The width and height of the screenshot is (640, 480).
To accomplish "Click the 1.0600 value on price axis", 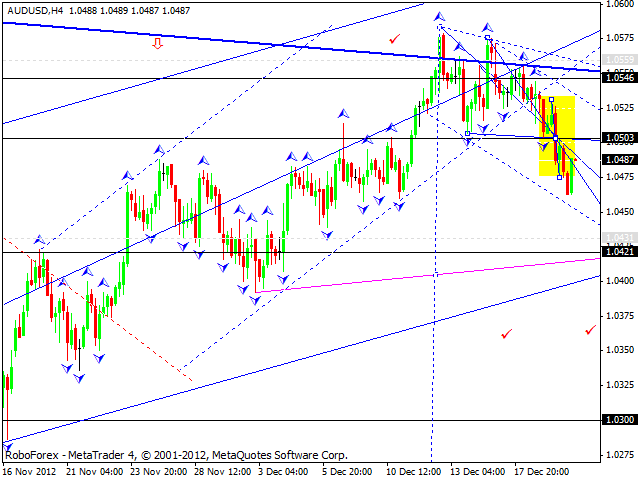I will coord(620,4).
